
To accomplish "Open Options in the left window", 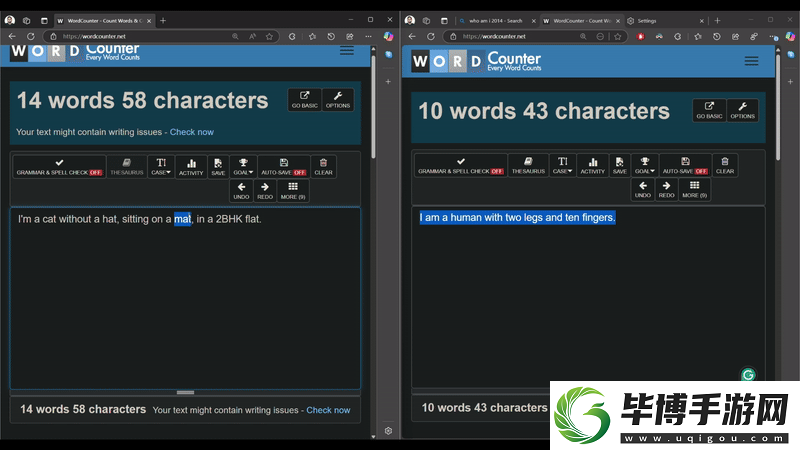I will tap(338, 99).
